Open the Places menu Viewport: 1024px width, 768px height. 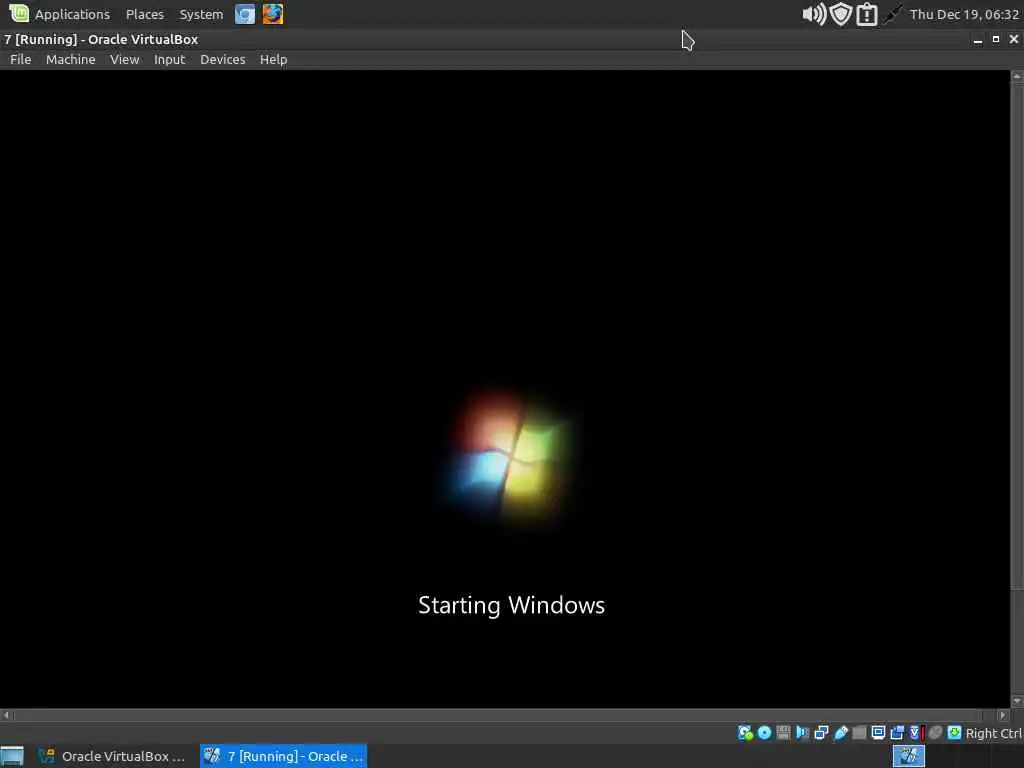tap(145, 14)
